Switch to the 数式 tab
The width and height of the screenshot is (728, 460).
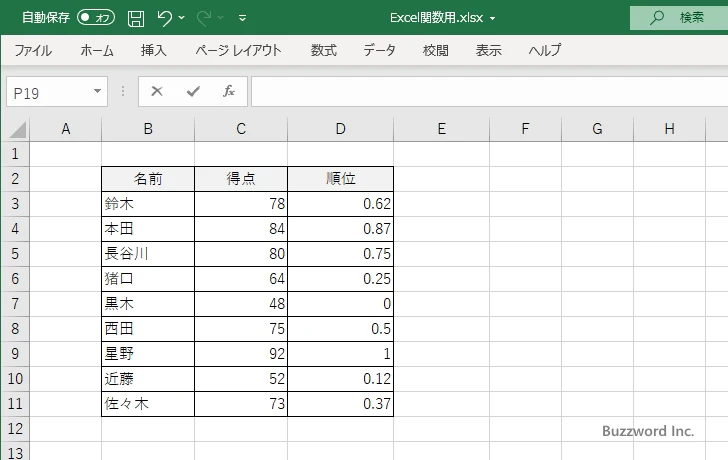tap(324, 50)
